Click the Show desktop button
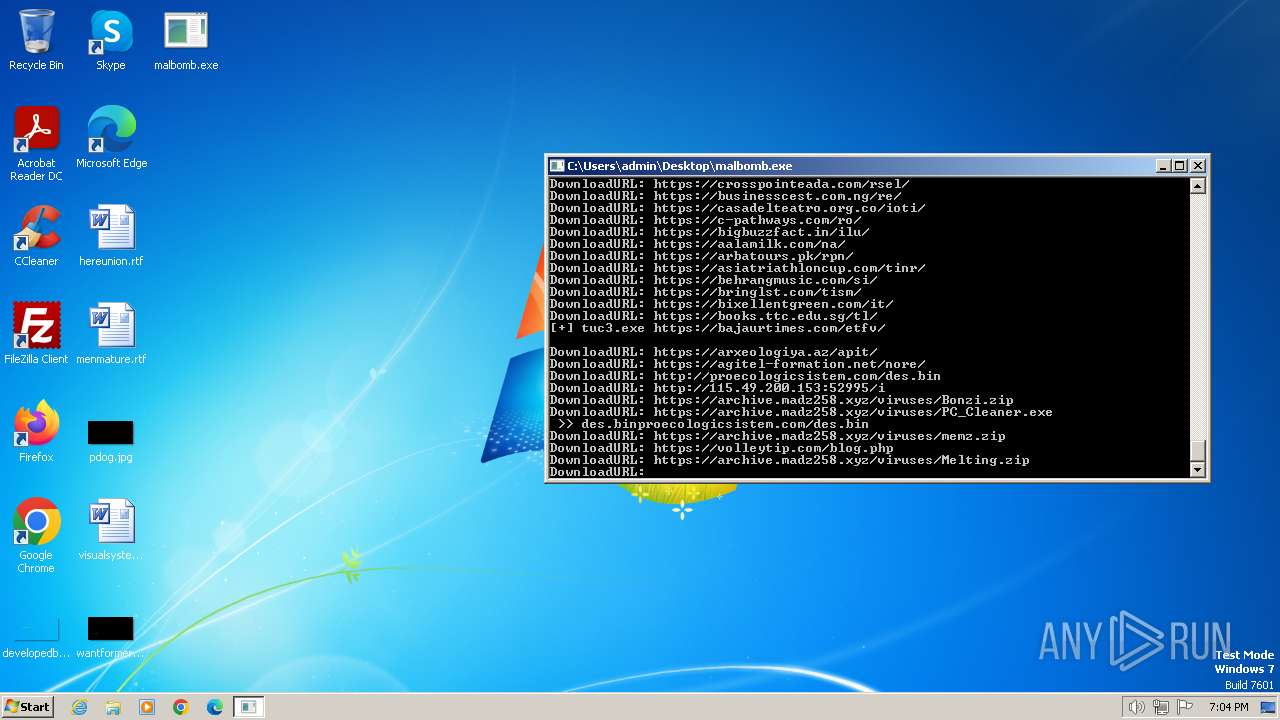 (x=1269, y=707)
